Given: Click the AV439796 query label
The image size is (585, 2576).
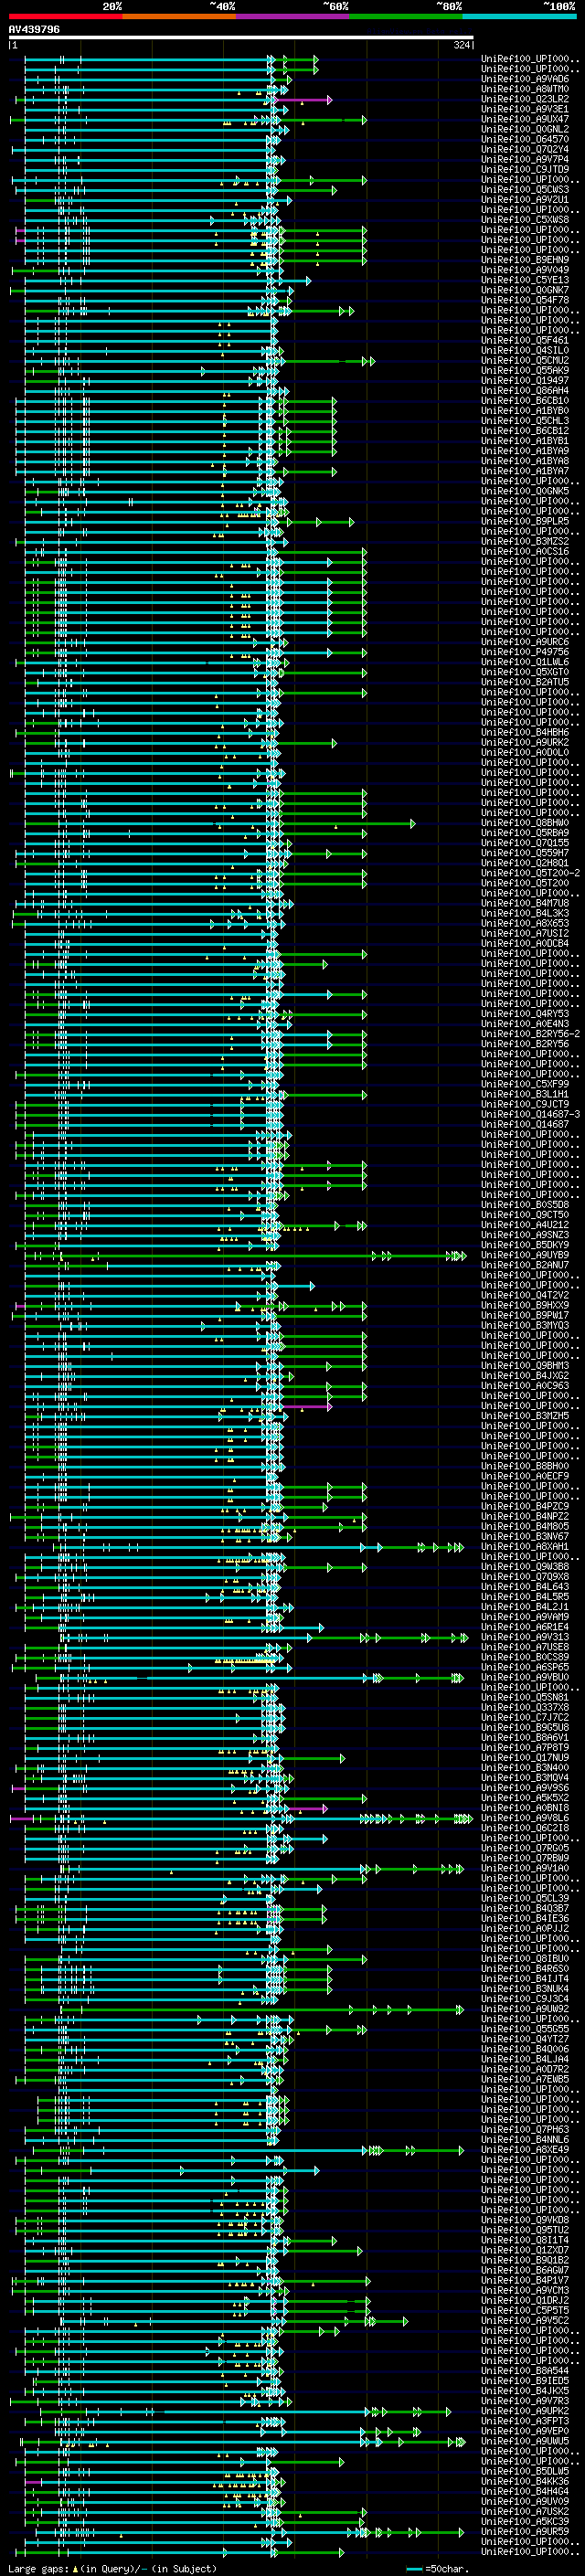Looking at the screenshot, I should (34, 30).
